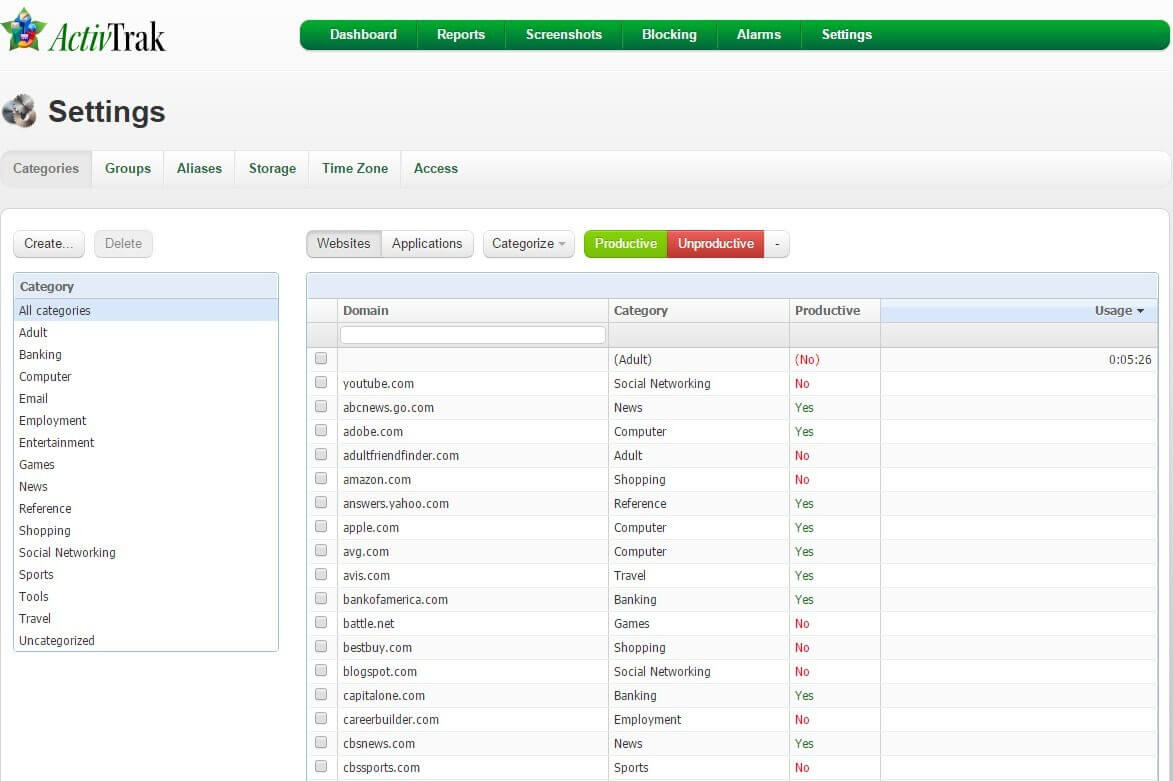Select answers.yahoo.com checkbox

pos(321,502)
